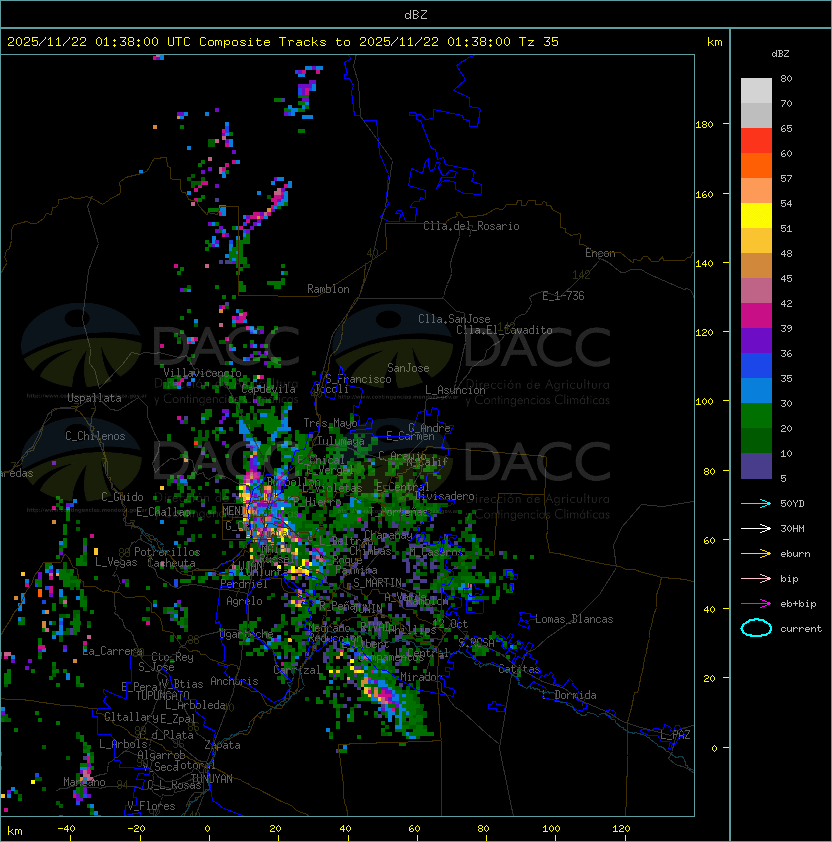Click the 'V_Flores' map label
The width and height of the screenshot is (832, 842).
coord(151,806)
